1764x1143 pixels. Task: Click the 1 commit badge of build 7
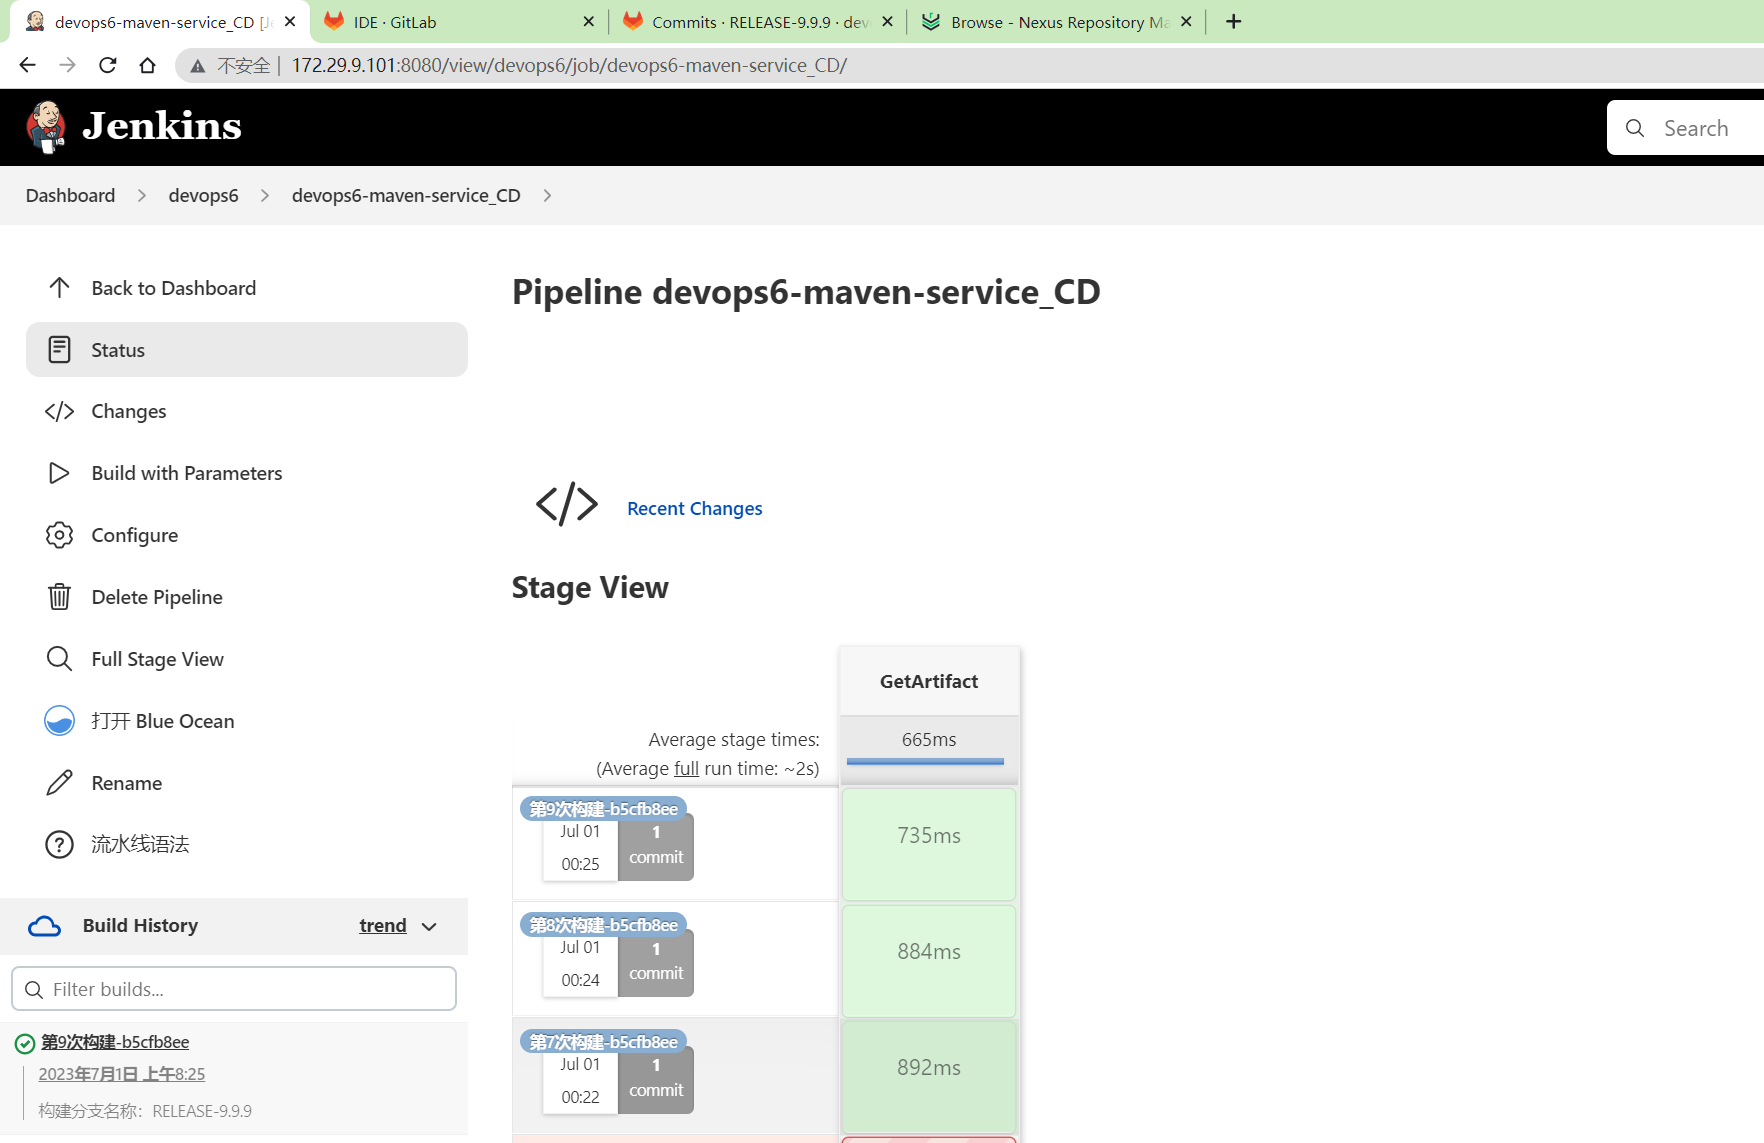pos(656,1079)
